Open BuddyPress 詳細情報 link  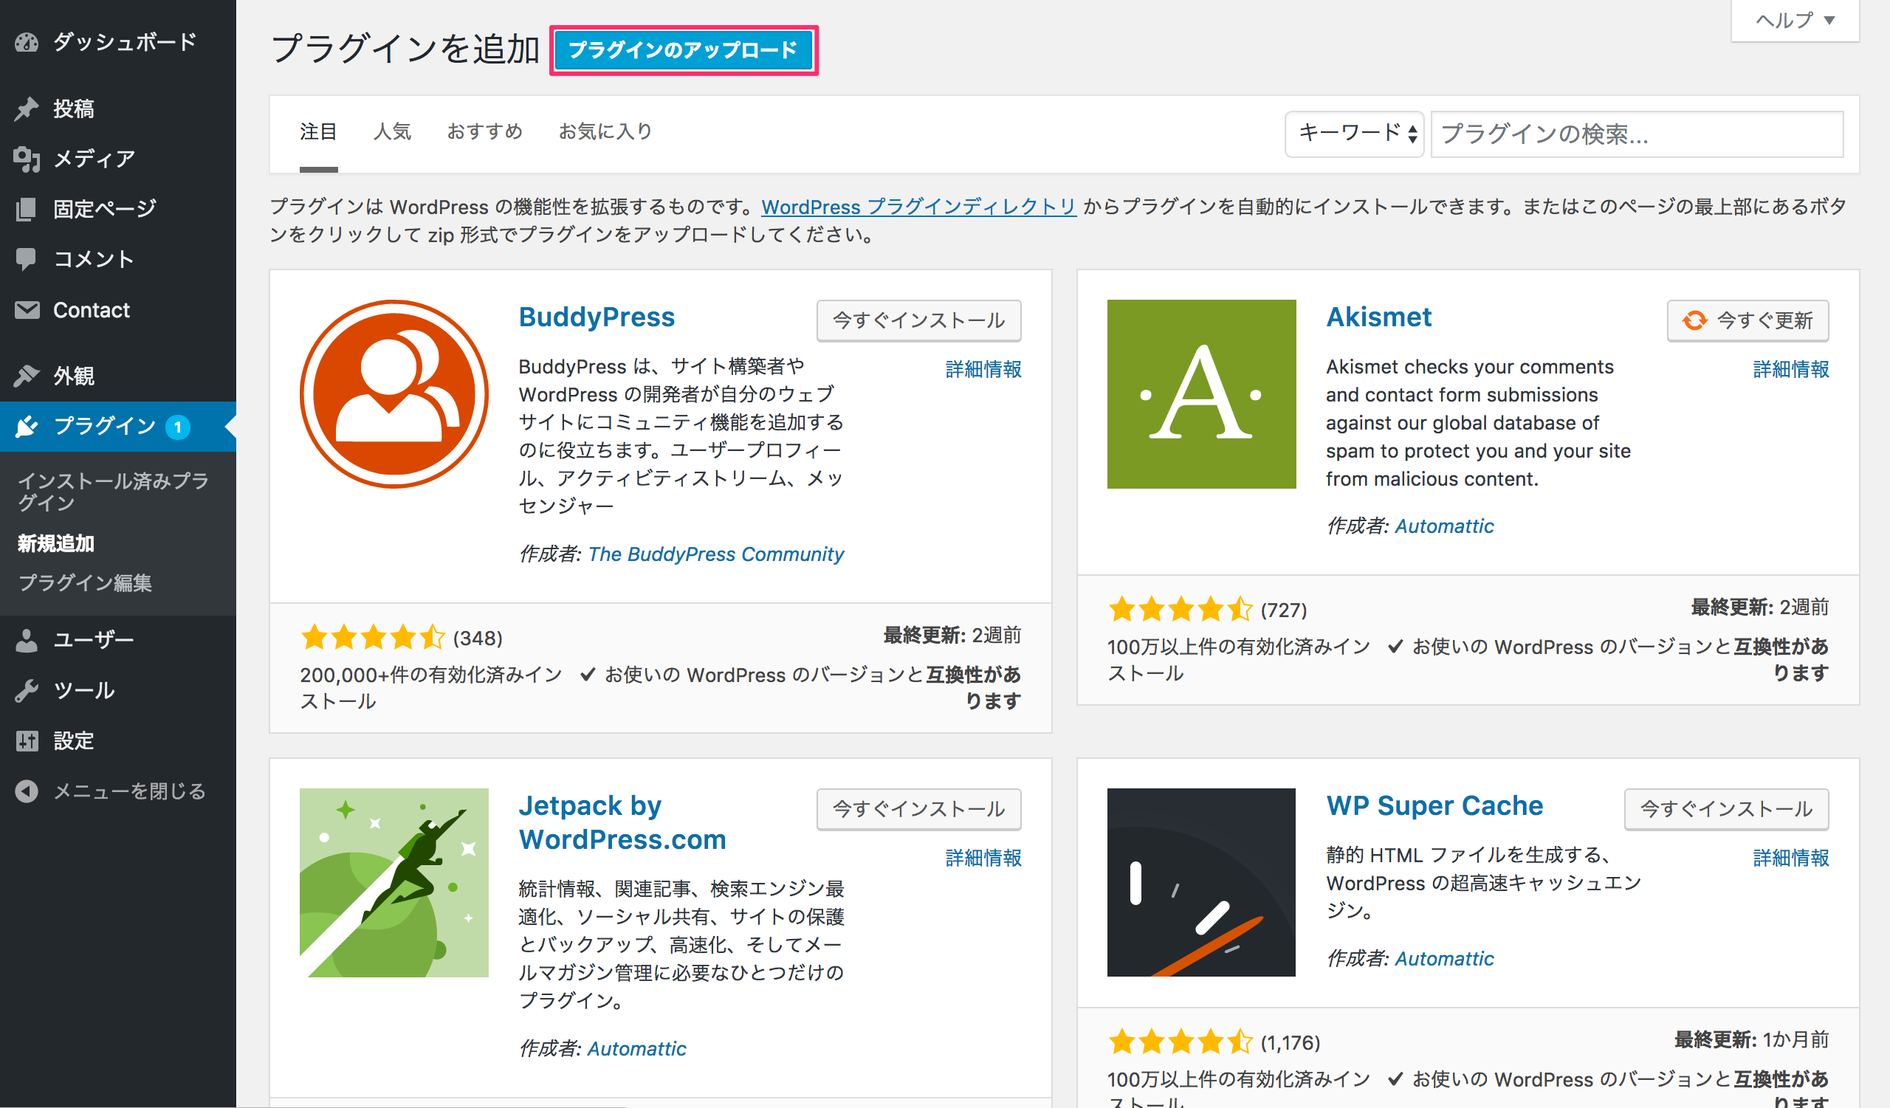pos(983,369)
